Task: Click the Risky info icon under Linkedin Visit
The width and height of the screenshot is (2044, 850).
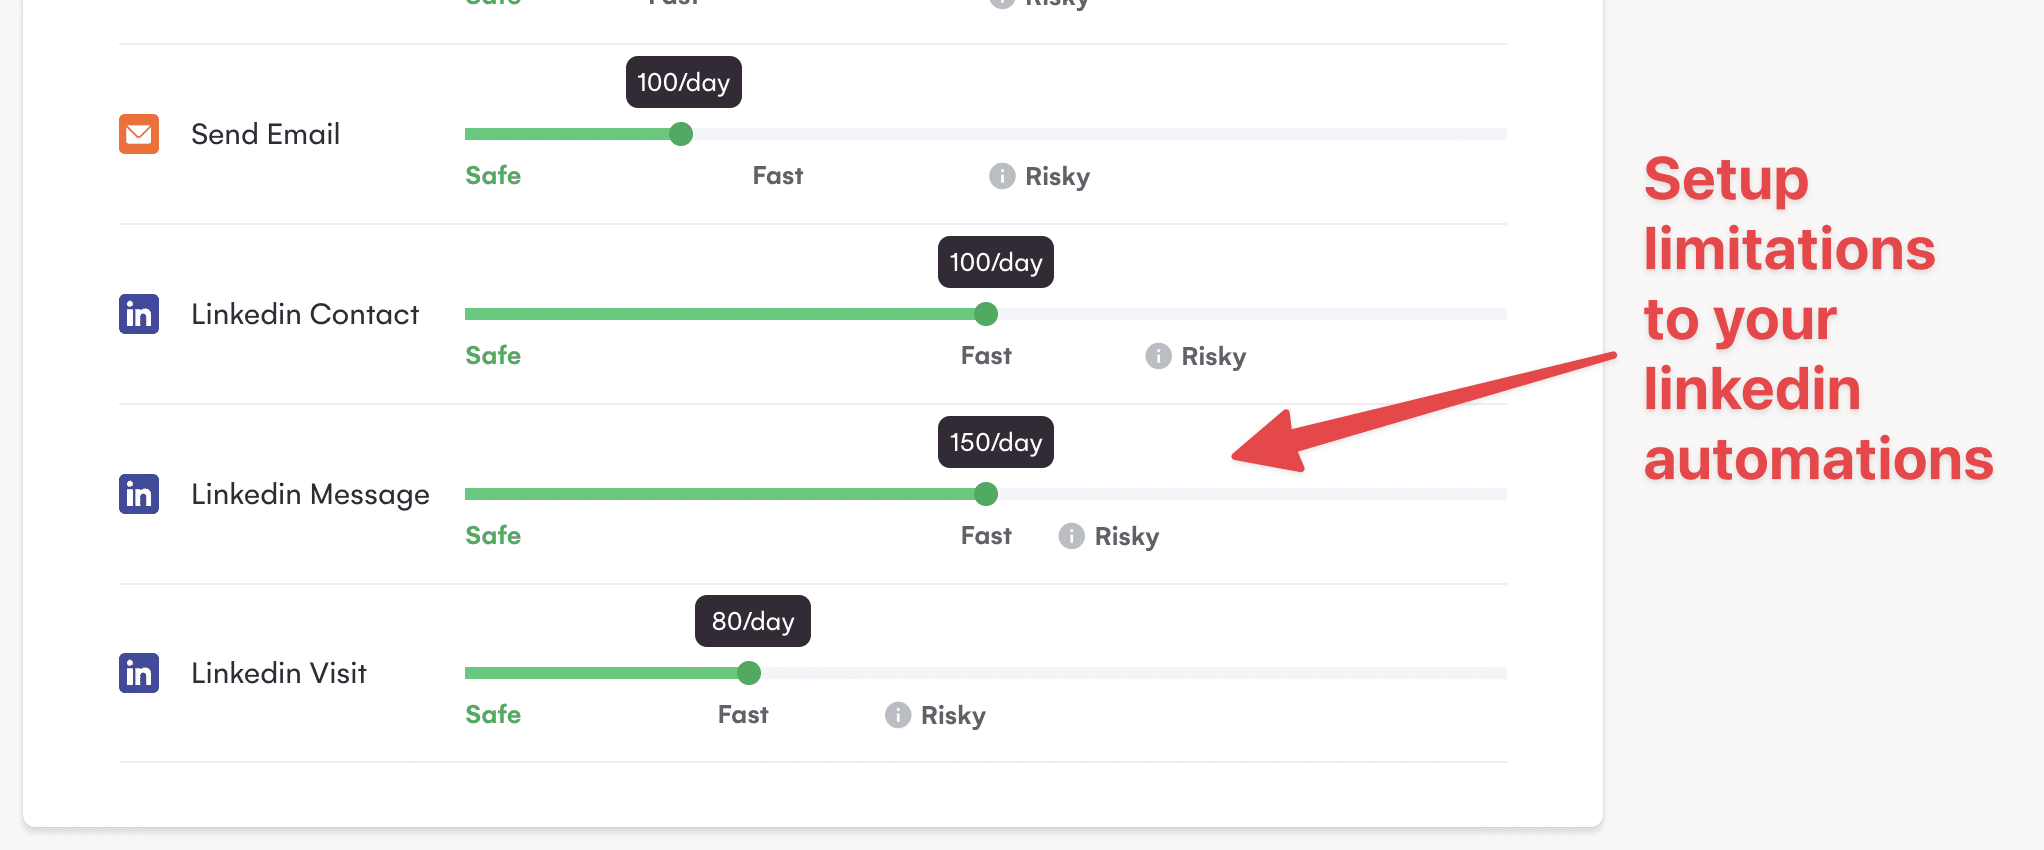Action: pos(898,715)
